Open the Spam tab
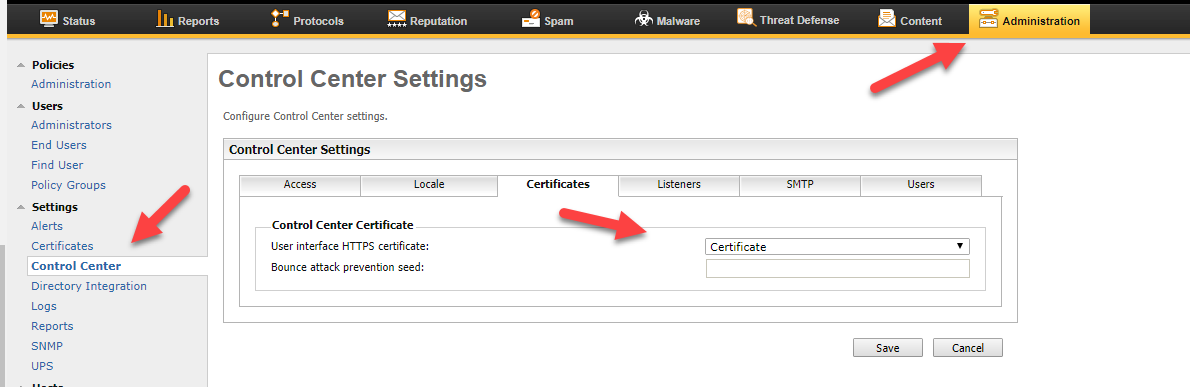This screenshot has width=1190, height=387. point(548,20)
